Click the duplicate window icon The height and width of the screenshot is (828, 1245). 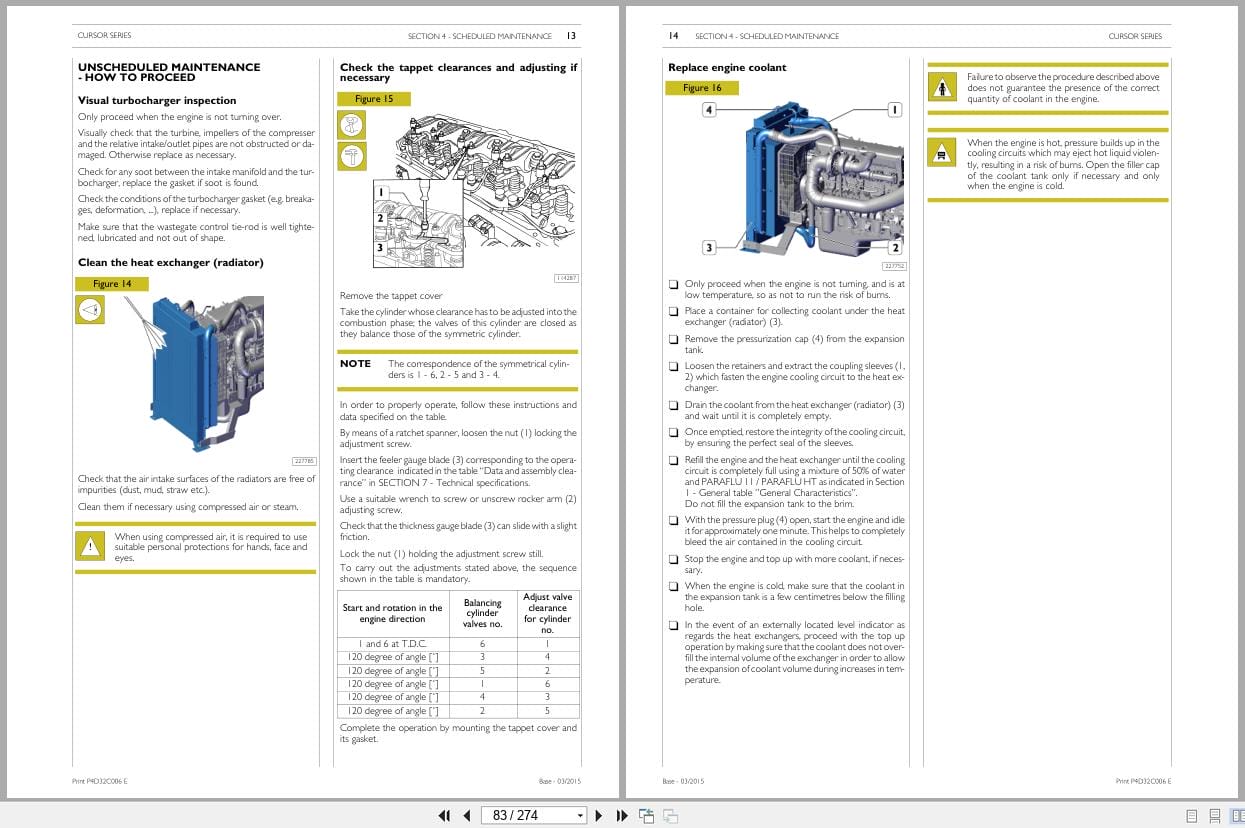669,816
